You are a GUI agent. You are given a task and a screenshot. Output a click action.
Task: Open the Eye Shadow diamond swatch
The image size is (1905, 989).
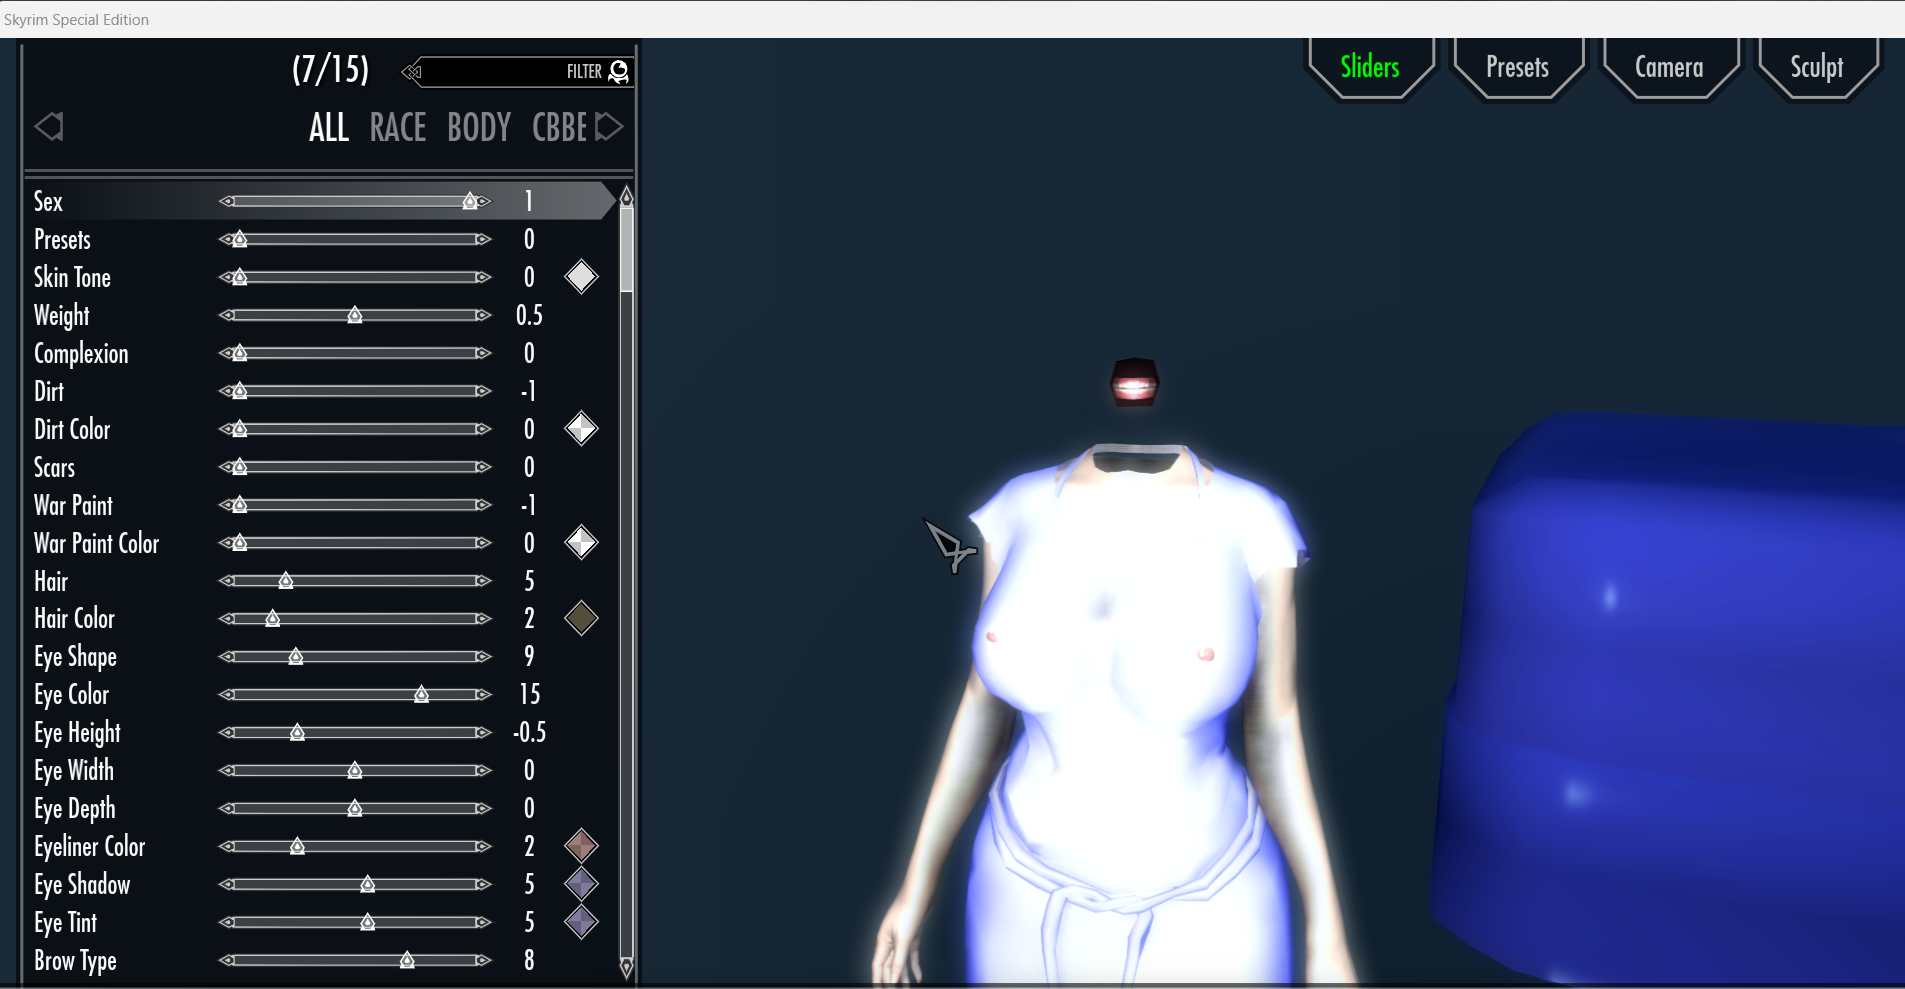pos(581,884)
